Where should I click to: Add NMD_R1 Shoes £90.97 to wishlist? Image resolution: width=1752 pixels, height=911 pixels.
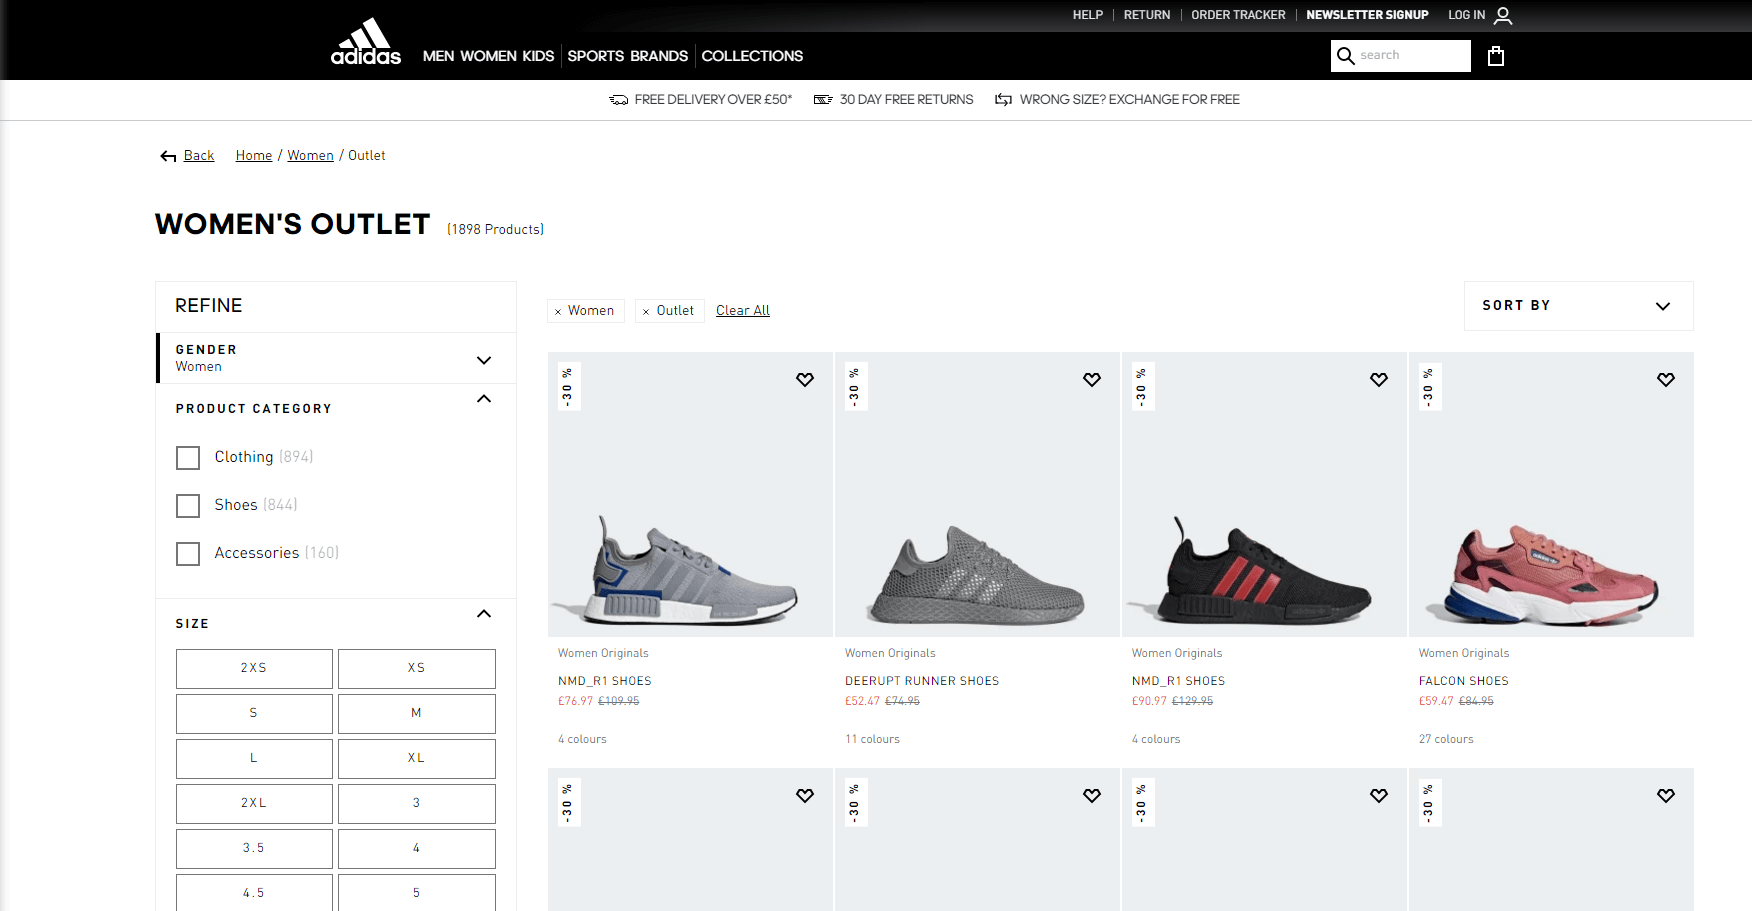click(1379, 380)
